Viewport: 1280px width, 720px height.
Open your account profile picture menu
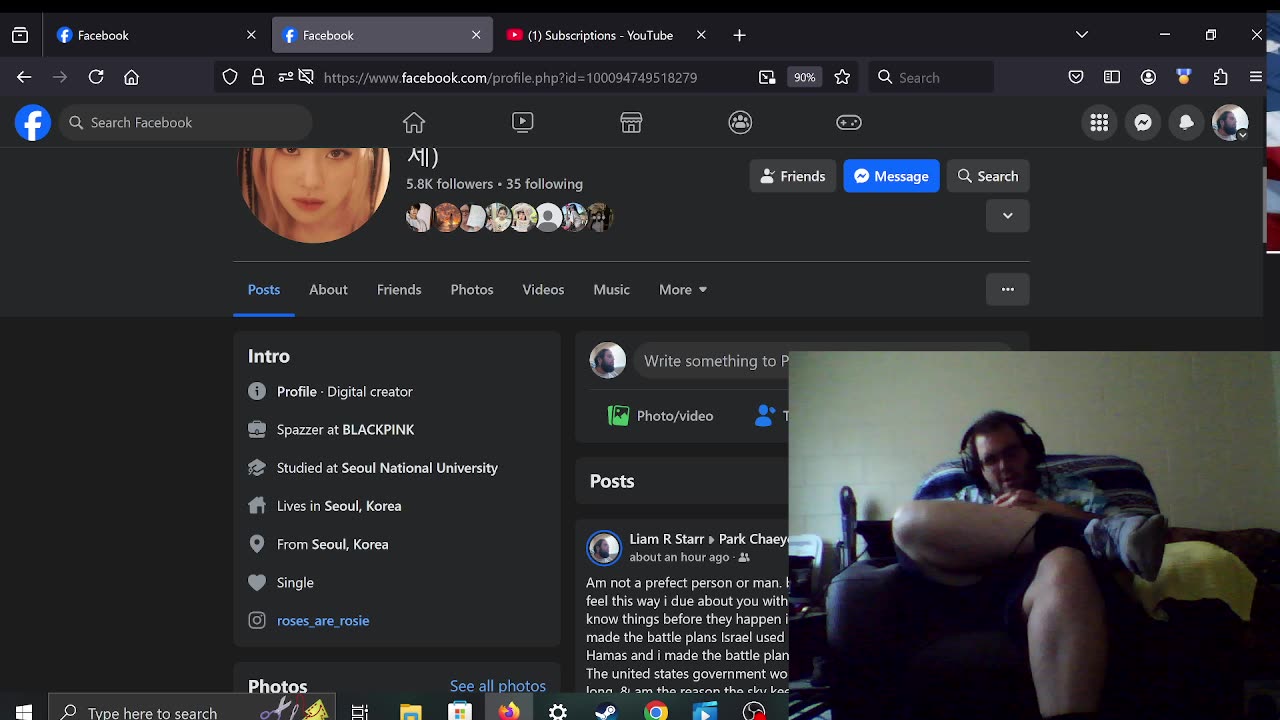coord(1230,122)
